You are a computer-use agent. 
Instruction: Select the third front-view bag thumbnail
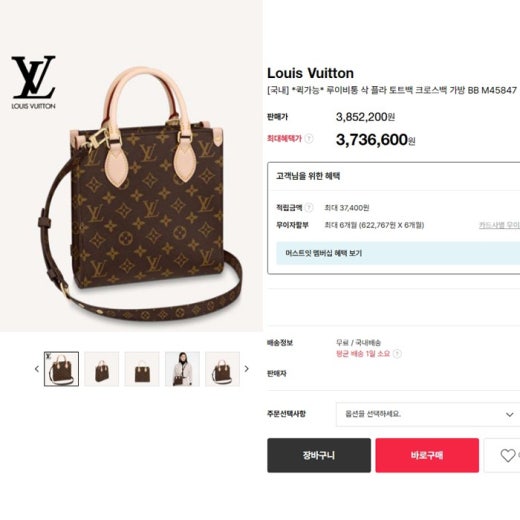pos(142,369)
